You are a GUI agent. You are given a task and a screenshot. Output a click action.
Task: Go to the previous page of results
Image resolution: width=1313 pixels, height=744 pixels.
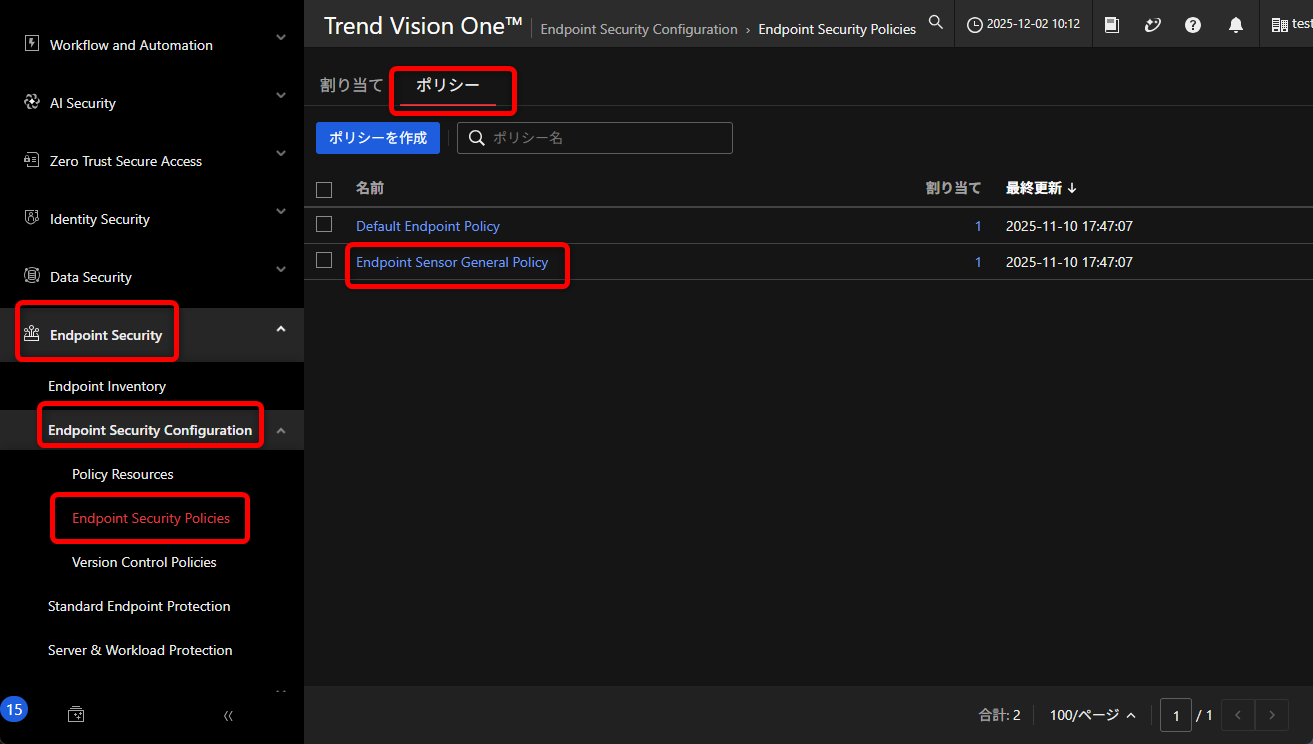tap(1238, 715)
